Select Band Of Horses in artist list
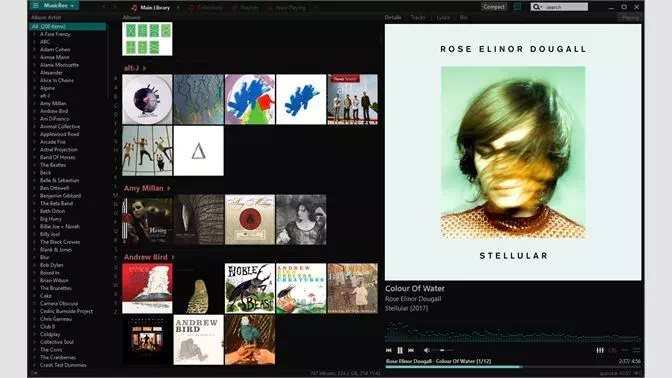672x378 pixels. tap(57, 157)
